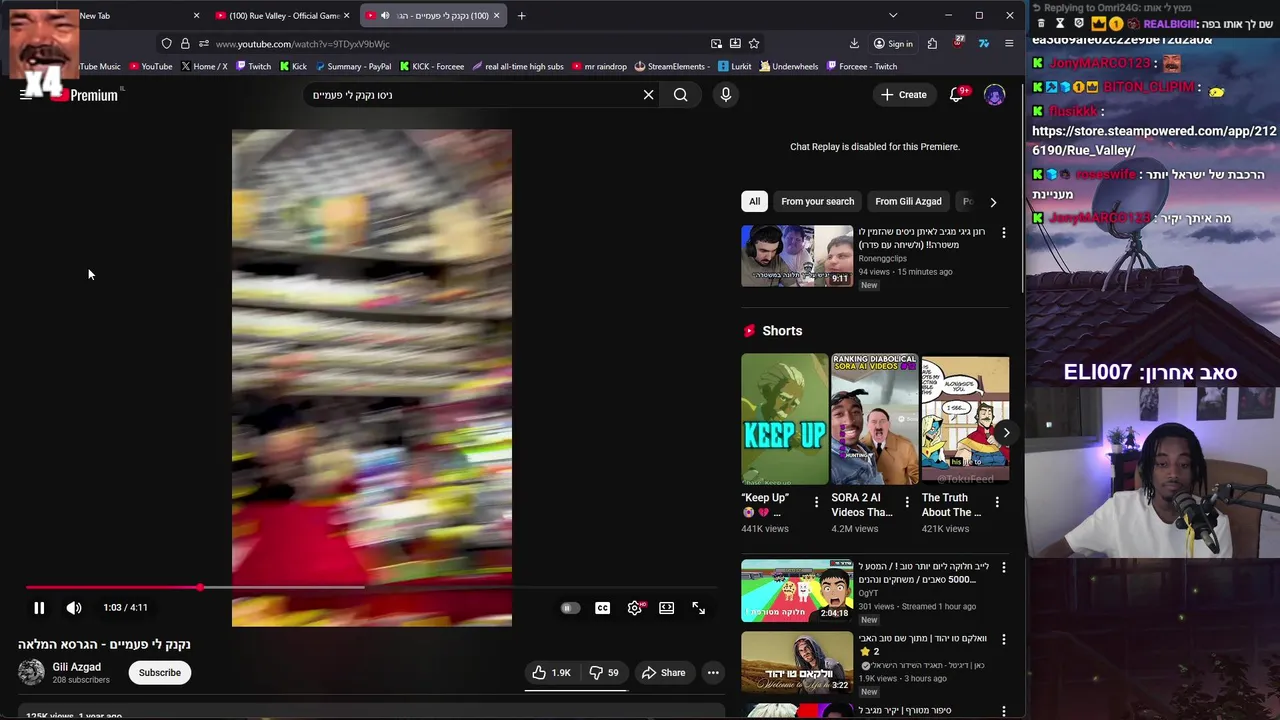1280x720 pixels.
Task: Open a new browser tab
Action: (x=521, y=15)
